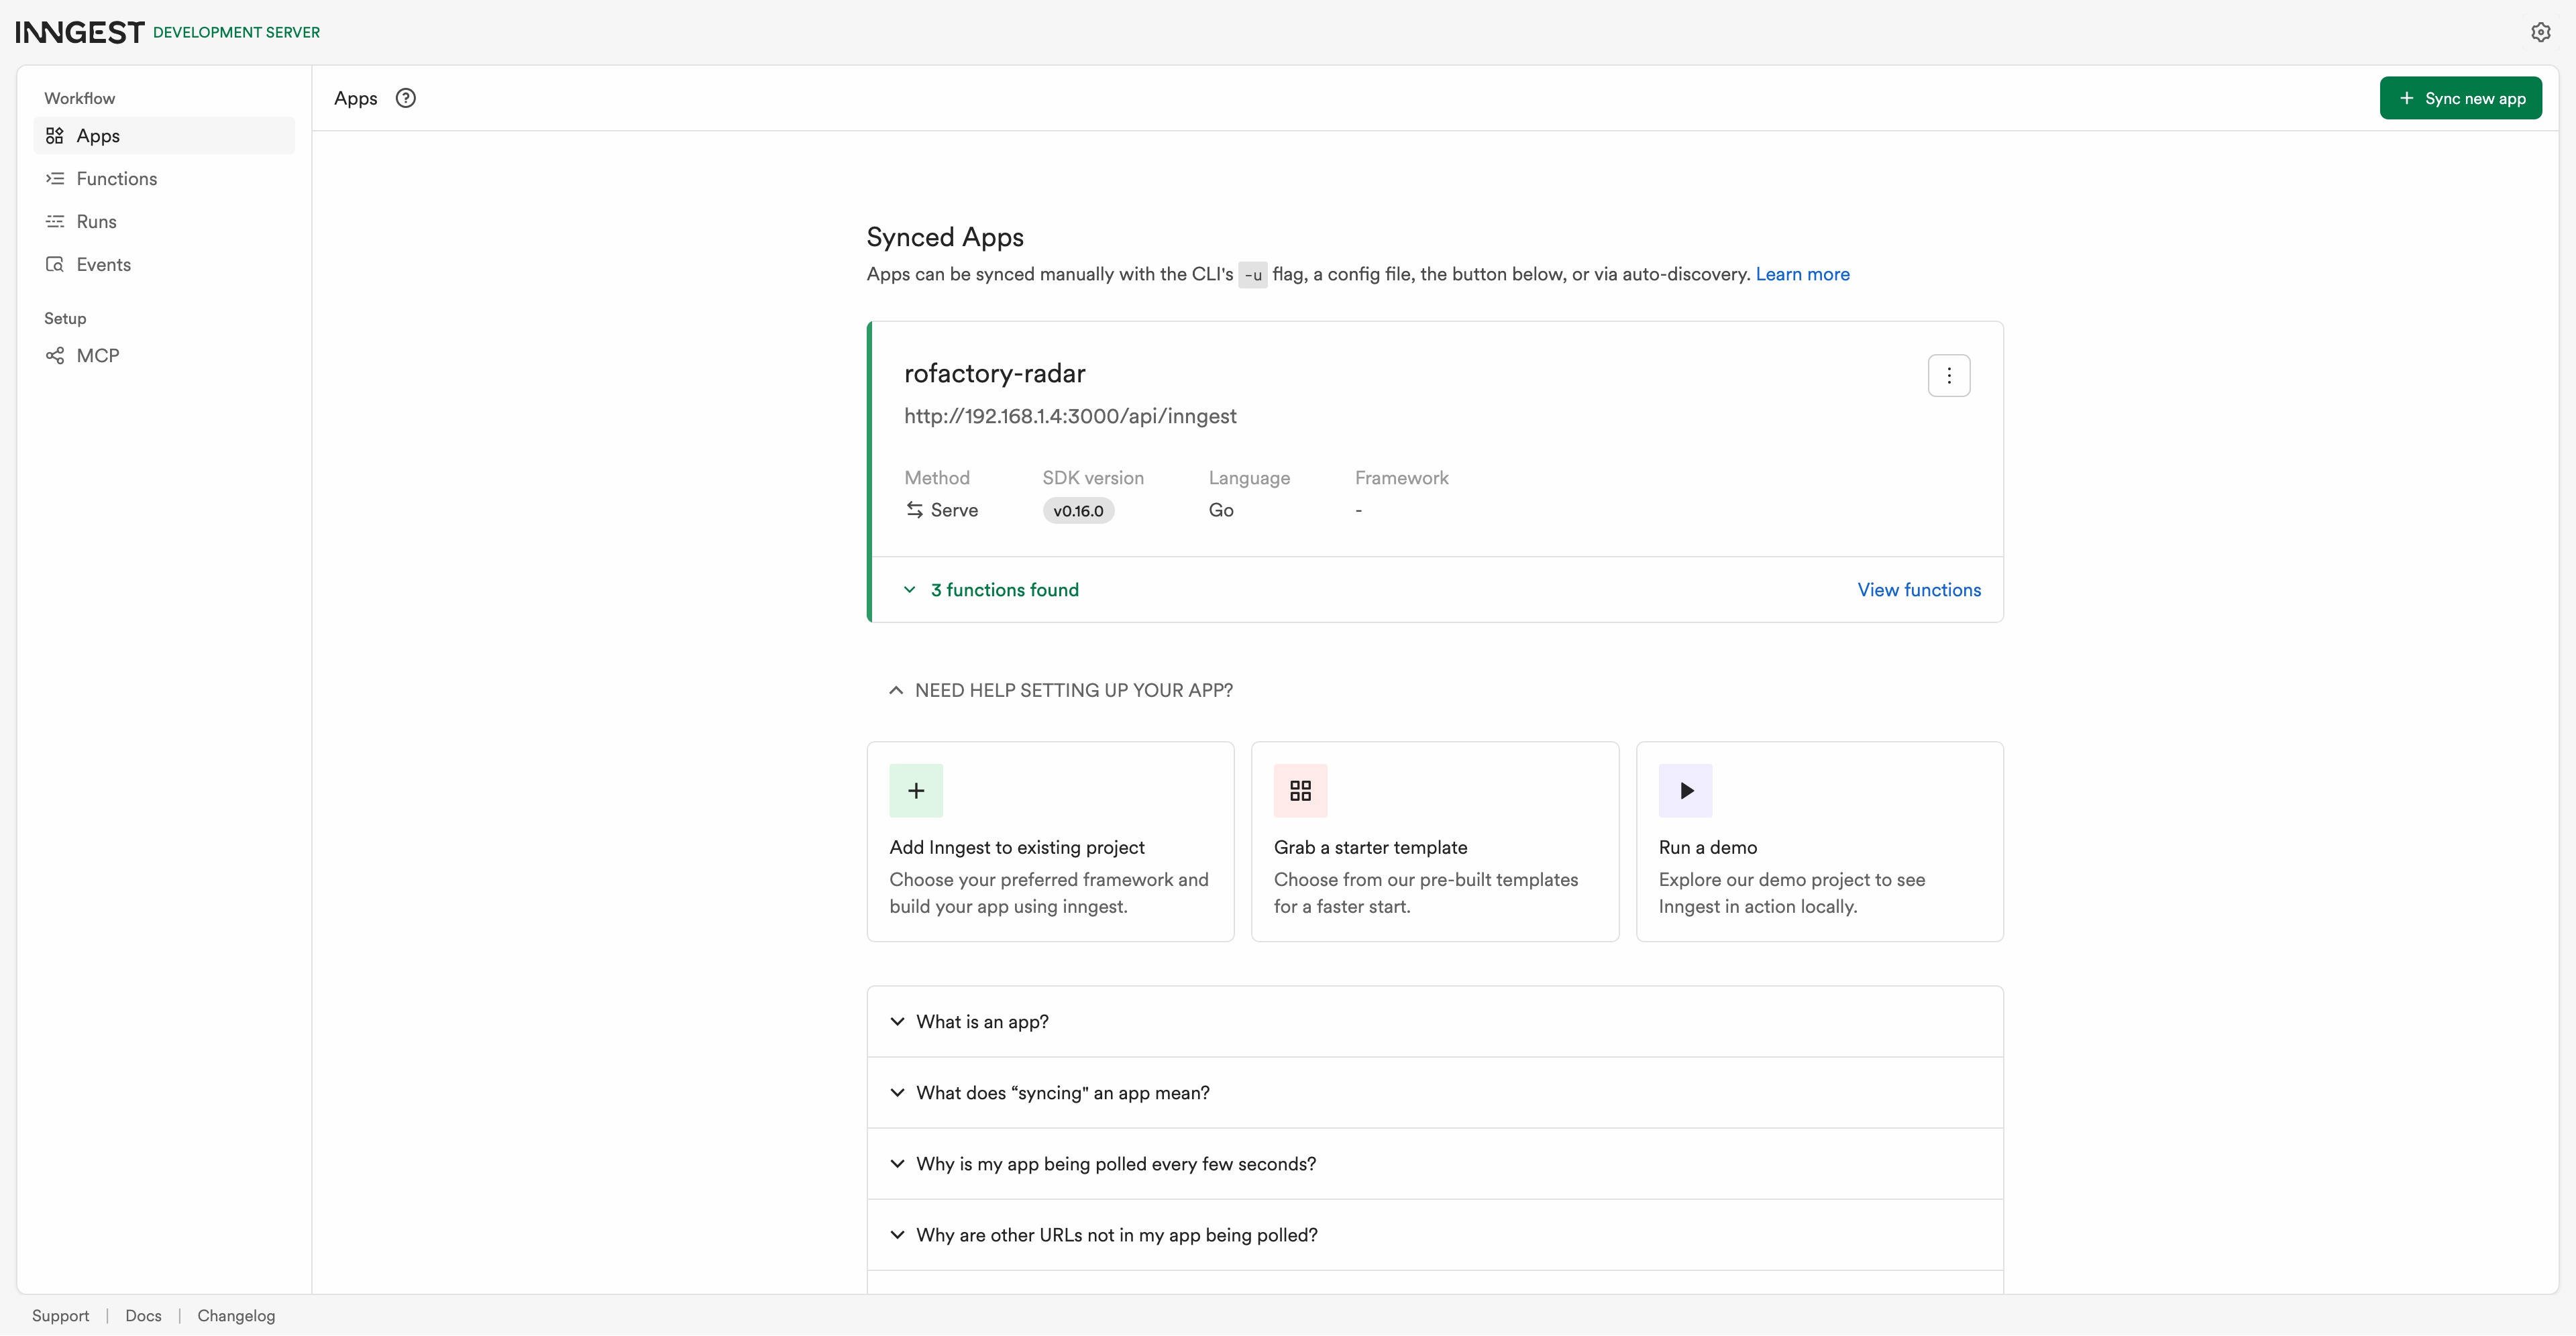Click the http://192.168.1.4:3000/api/inngest URL

pos(1070,416)
